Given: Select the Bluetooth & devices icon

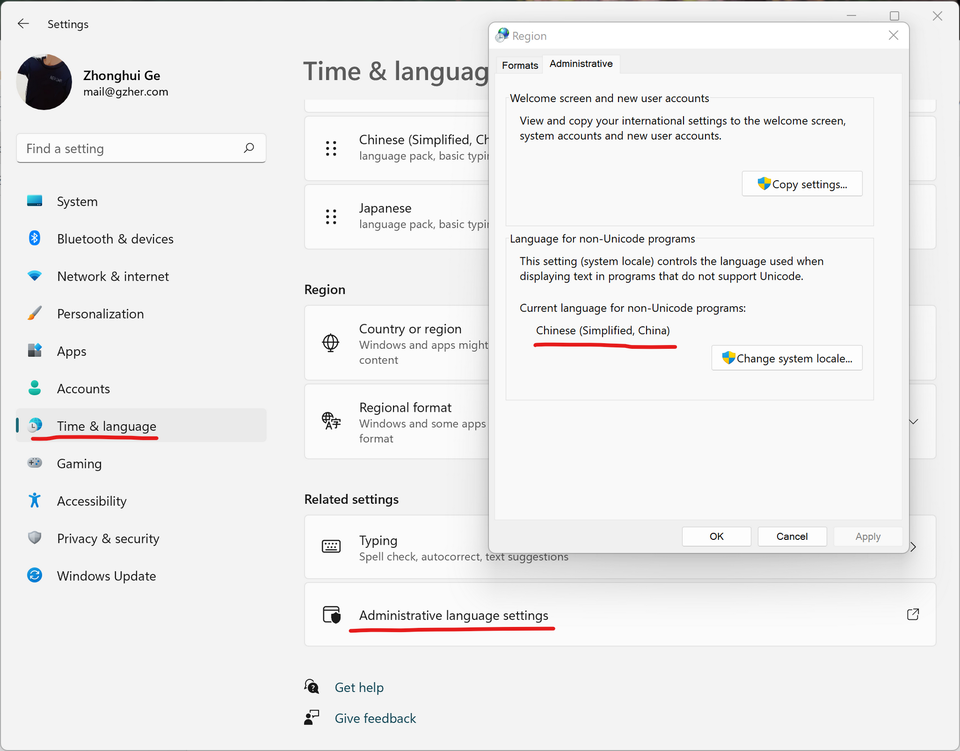Looking at the screenshot, I should [x=35, y=239].
